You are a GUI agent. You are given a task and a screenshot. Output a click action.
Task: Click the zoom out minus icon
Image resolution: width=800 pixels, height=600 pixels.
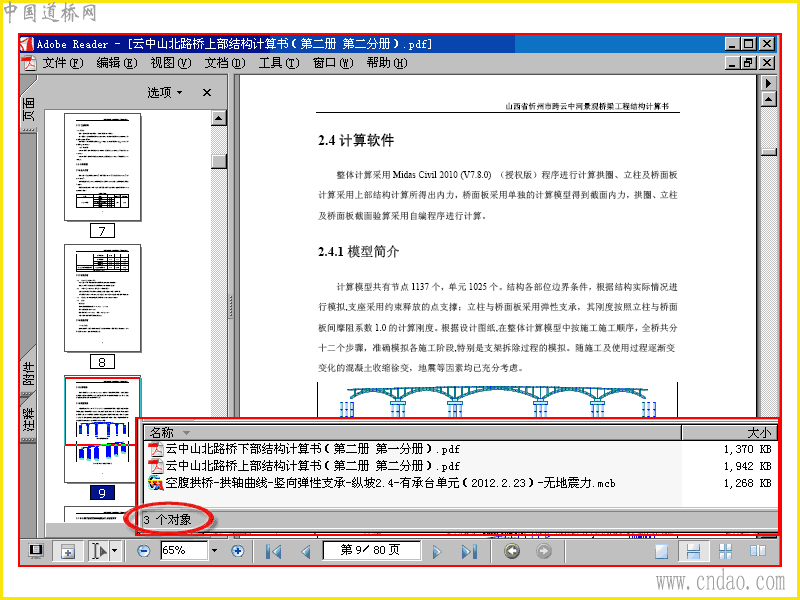click(144, 551)
